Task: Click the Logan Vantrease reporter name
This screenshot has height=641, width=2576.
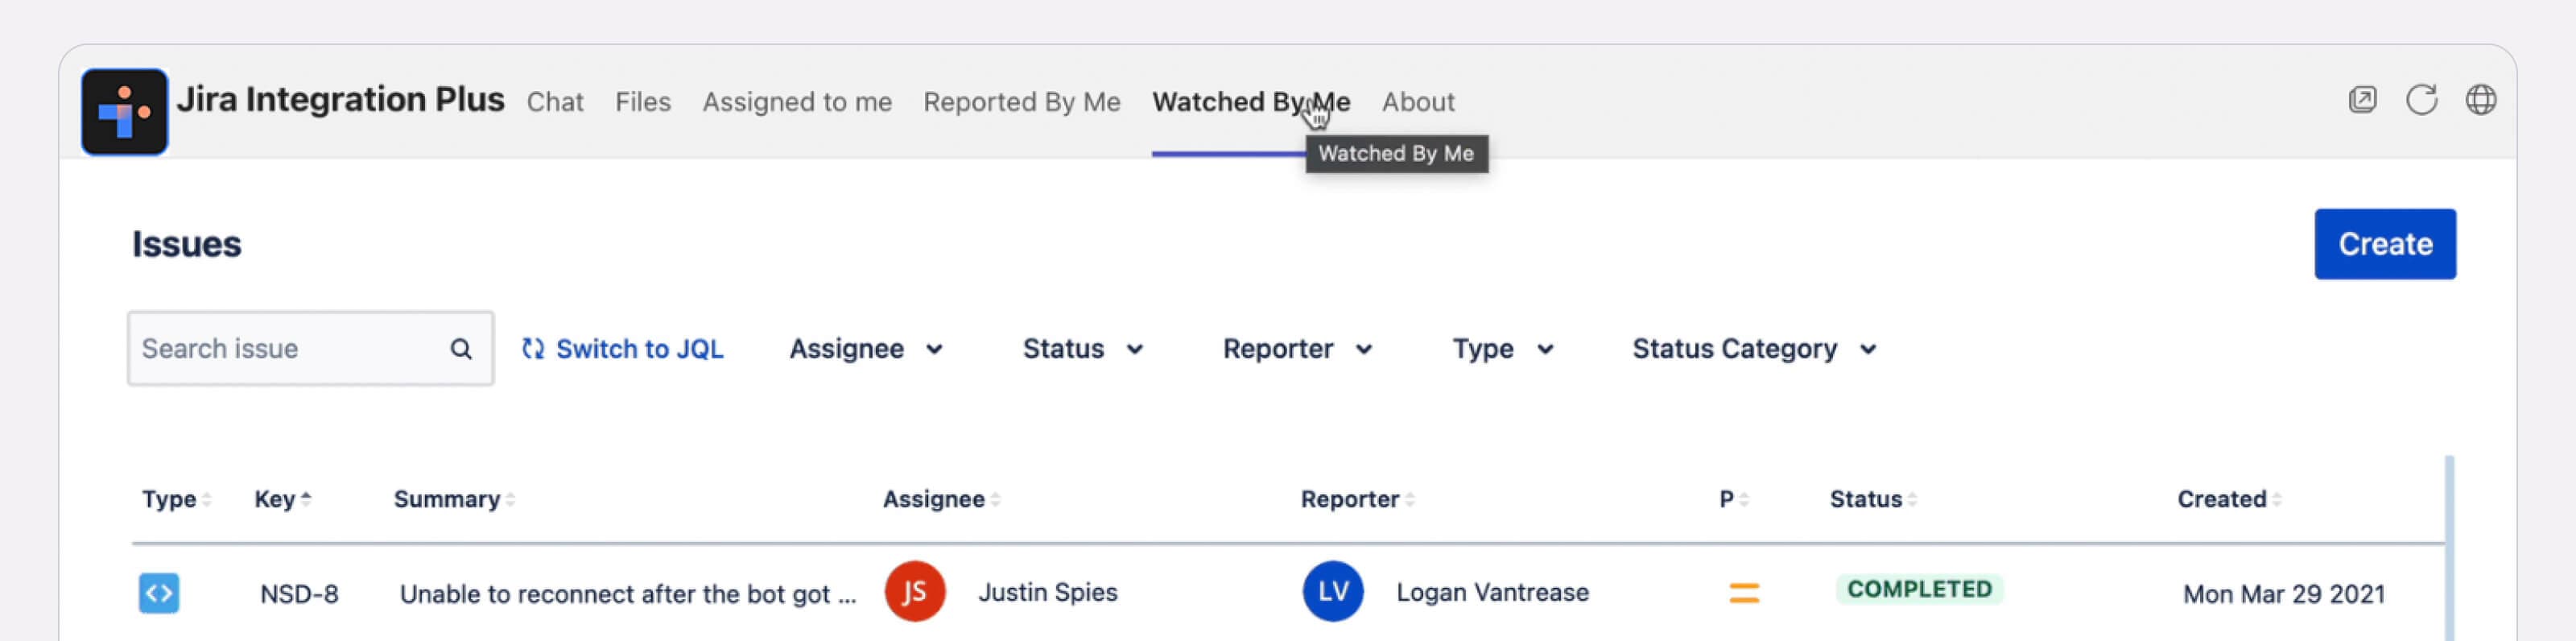Action: [1492, 592]
